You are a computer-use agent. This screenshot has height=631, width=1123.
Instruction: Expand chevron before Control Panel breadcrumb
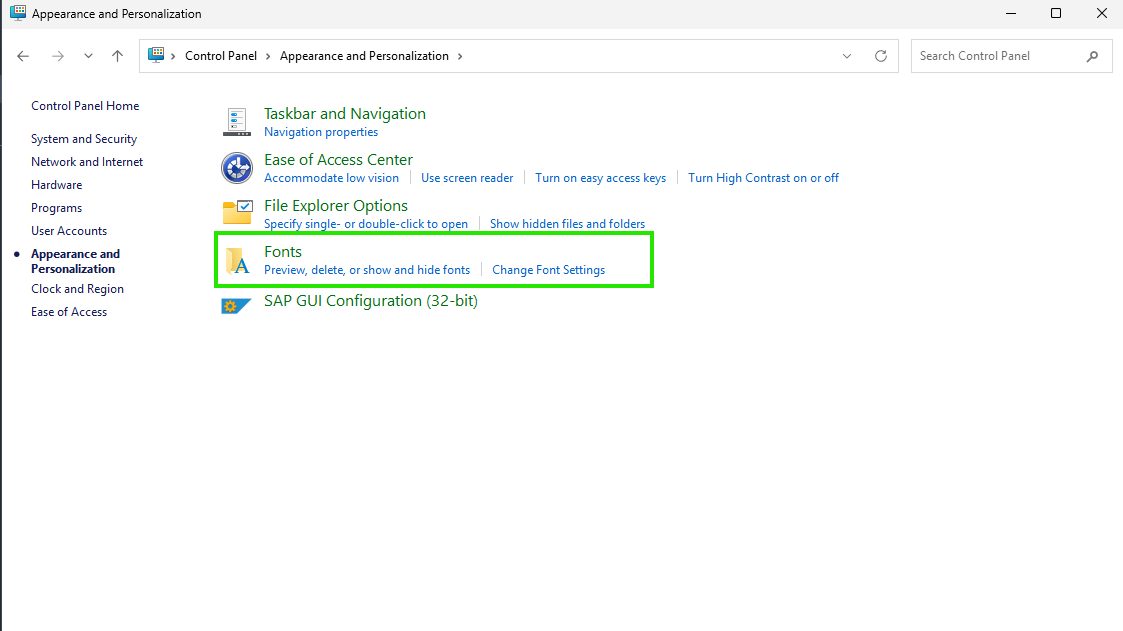(173, 56)
